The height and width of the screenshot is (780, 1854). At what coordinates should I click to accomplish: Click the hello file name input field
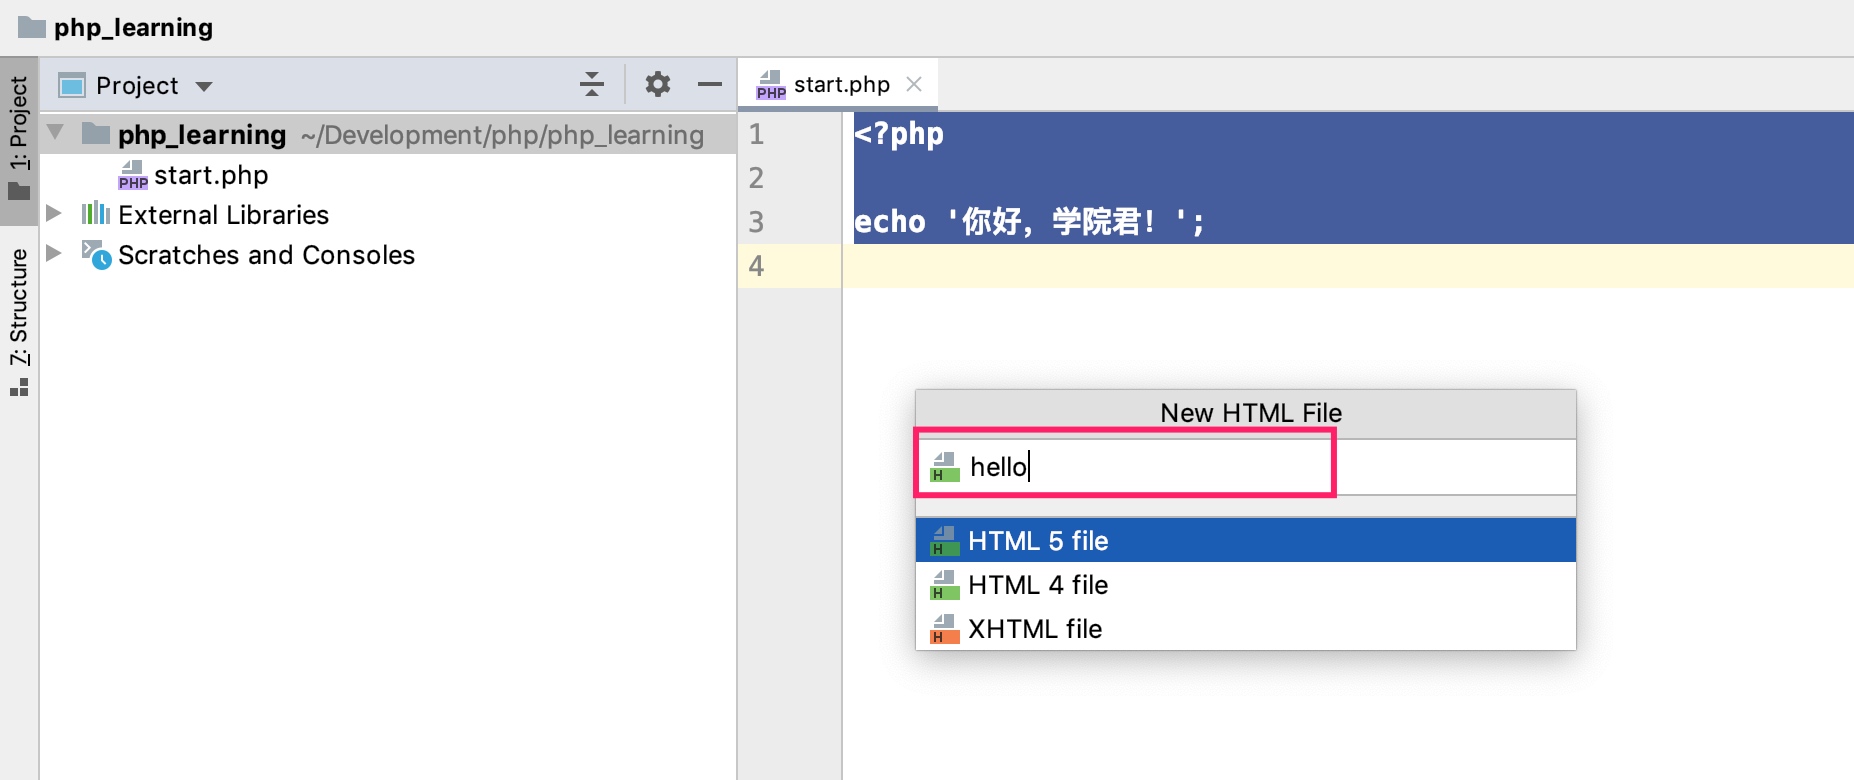(x=1245, y=467)
